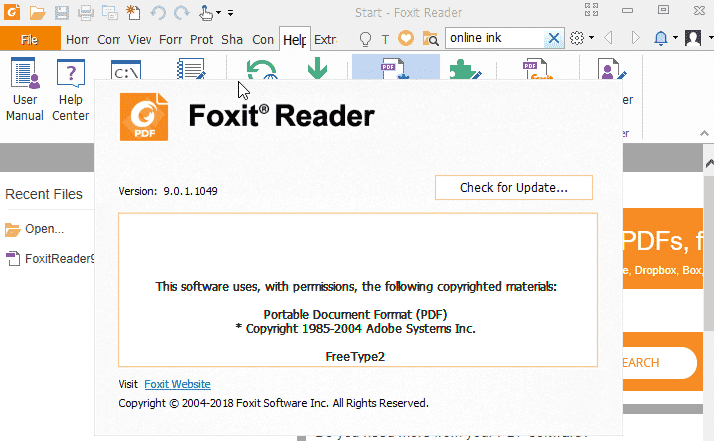Screen dimensions: 714x441
Task: Click the green puzzle piece plugins icon
Action: [x=461, y=70]
